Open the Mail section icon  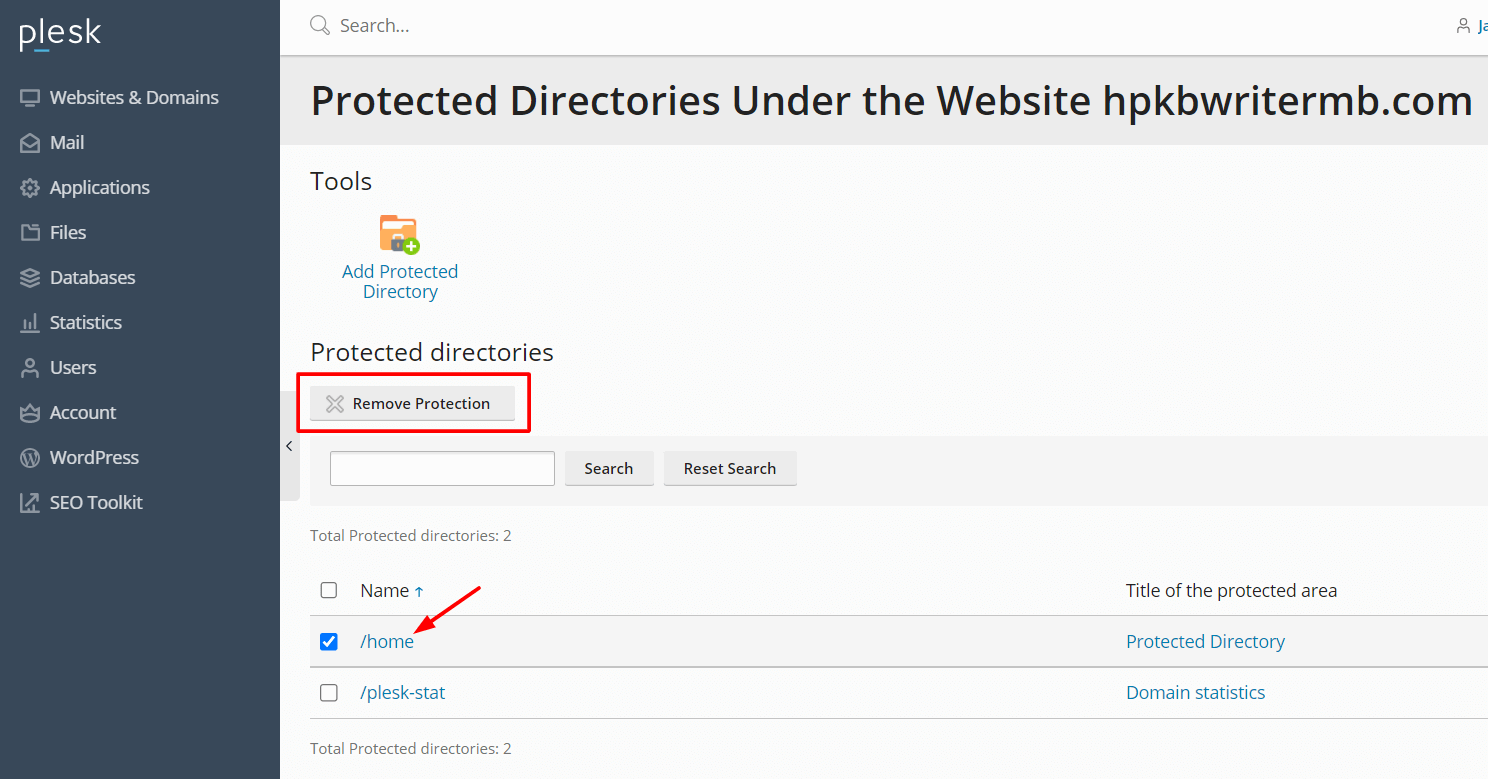click(x=29, y=142)
